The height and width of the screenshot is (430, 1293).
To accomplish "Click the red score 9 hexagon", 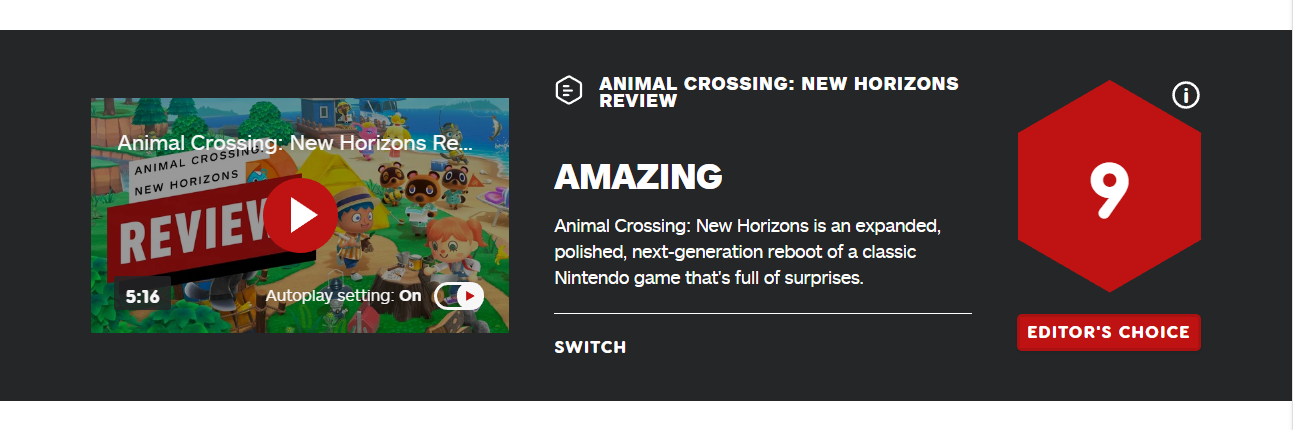I will [1108, 187].
